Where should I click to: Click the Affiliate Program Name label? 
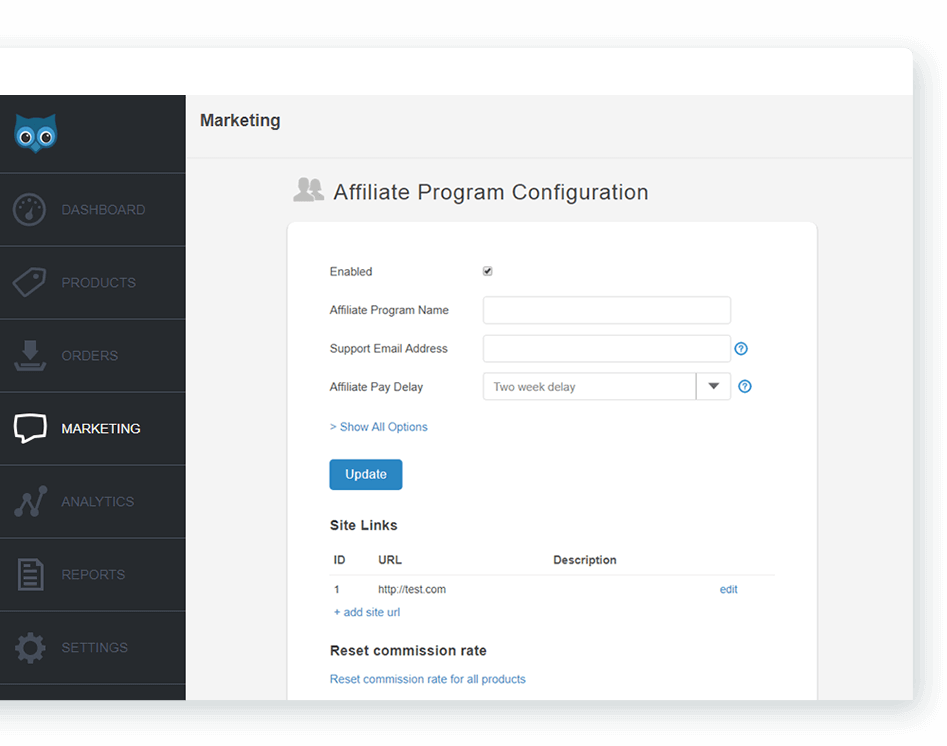click(x=389, y=310)
